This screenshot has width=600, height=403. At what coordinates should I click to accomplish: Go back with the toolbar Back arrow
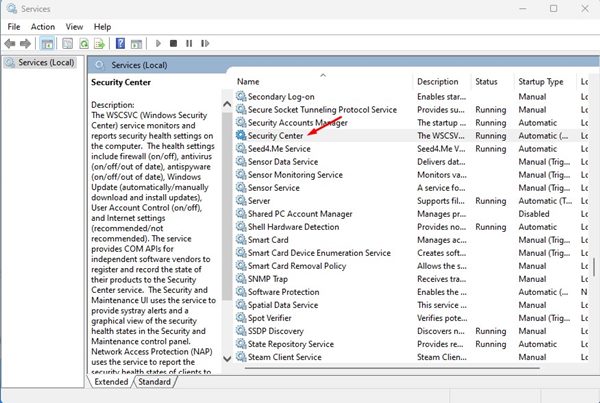pyautogui.click(x=10, y=44)
